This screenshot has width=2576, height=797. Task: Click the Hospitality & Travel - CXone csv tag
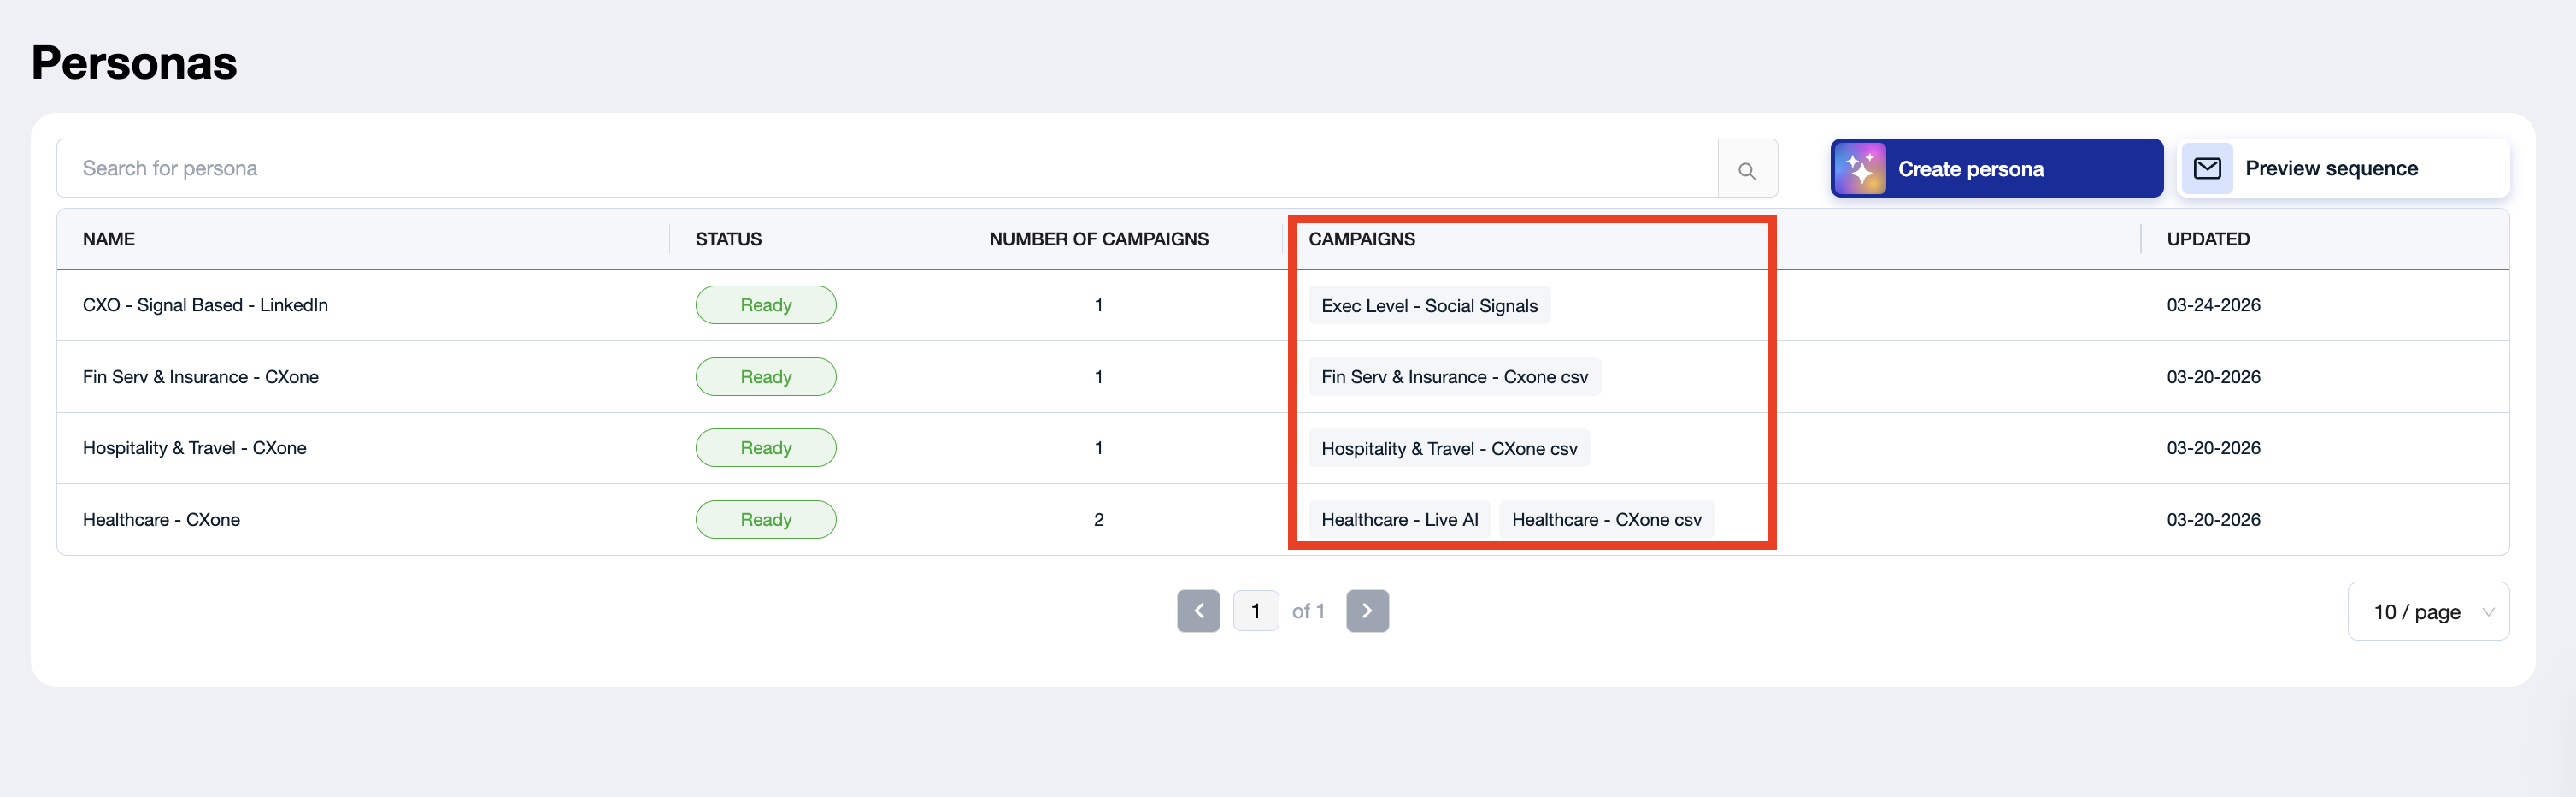point(1449,449)
